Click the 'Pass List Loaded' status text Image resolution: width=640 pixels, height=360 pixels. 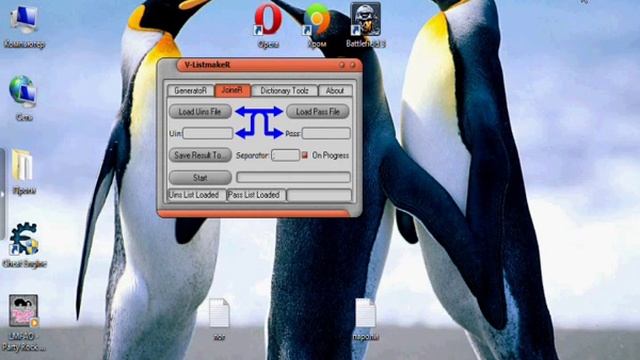[254, 195]
